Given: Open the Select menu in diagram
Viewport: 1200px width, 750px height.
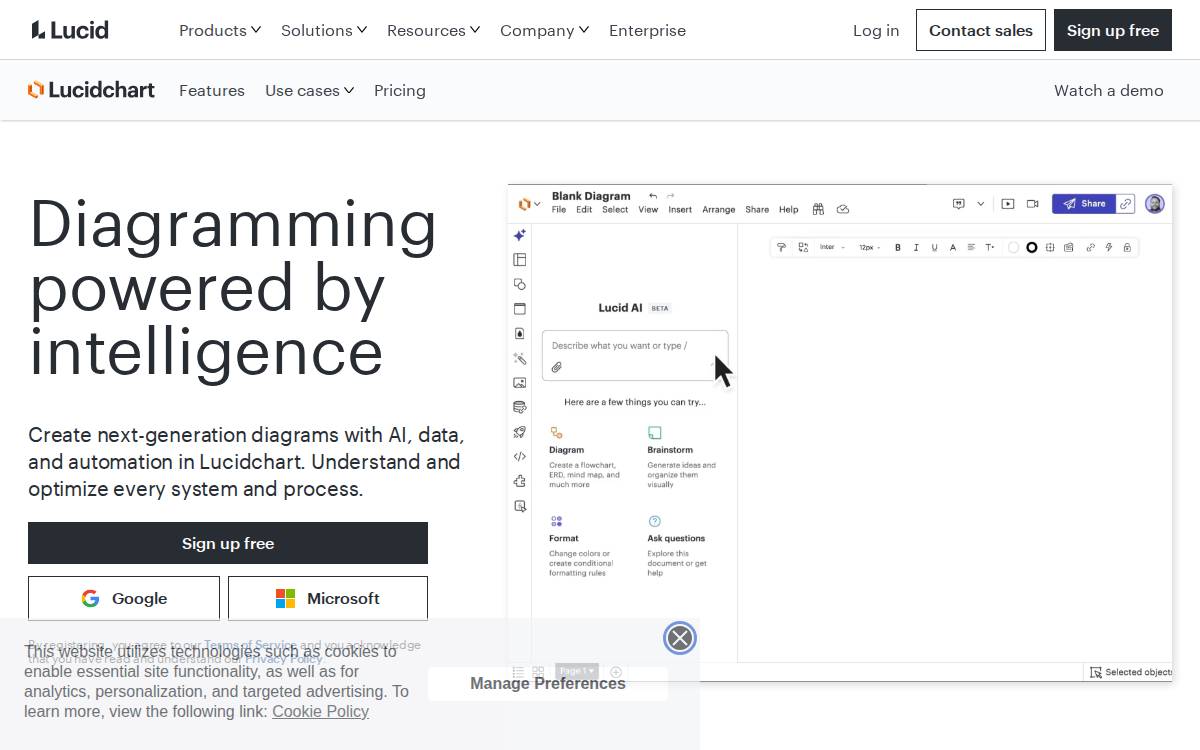Looking at the screenshot, I should click(x=615, y=210).
